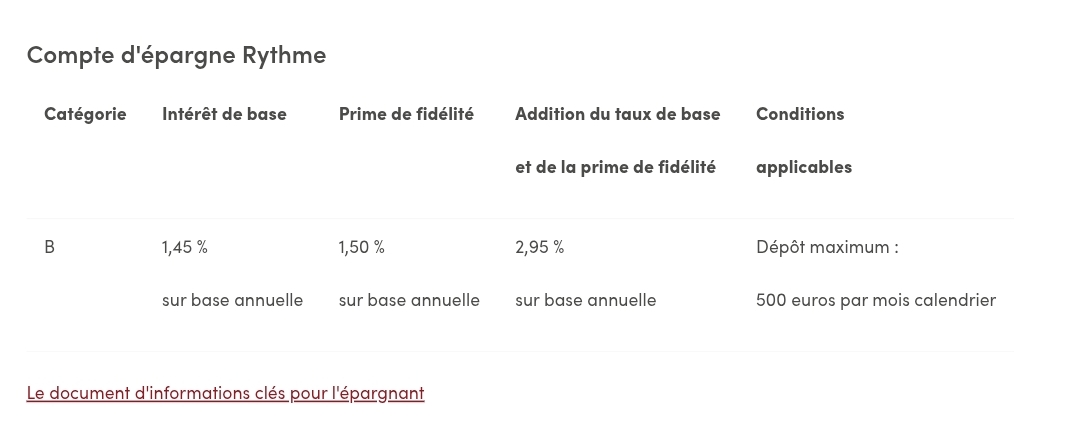Click the word Rythme in the title

click(284, 54)
